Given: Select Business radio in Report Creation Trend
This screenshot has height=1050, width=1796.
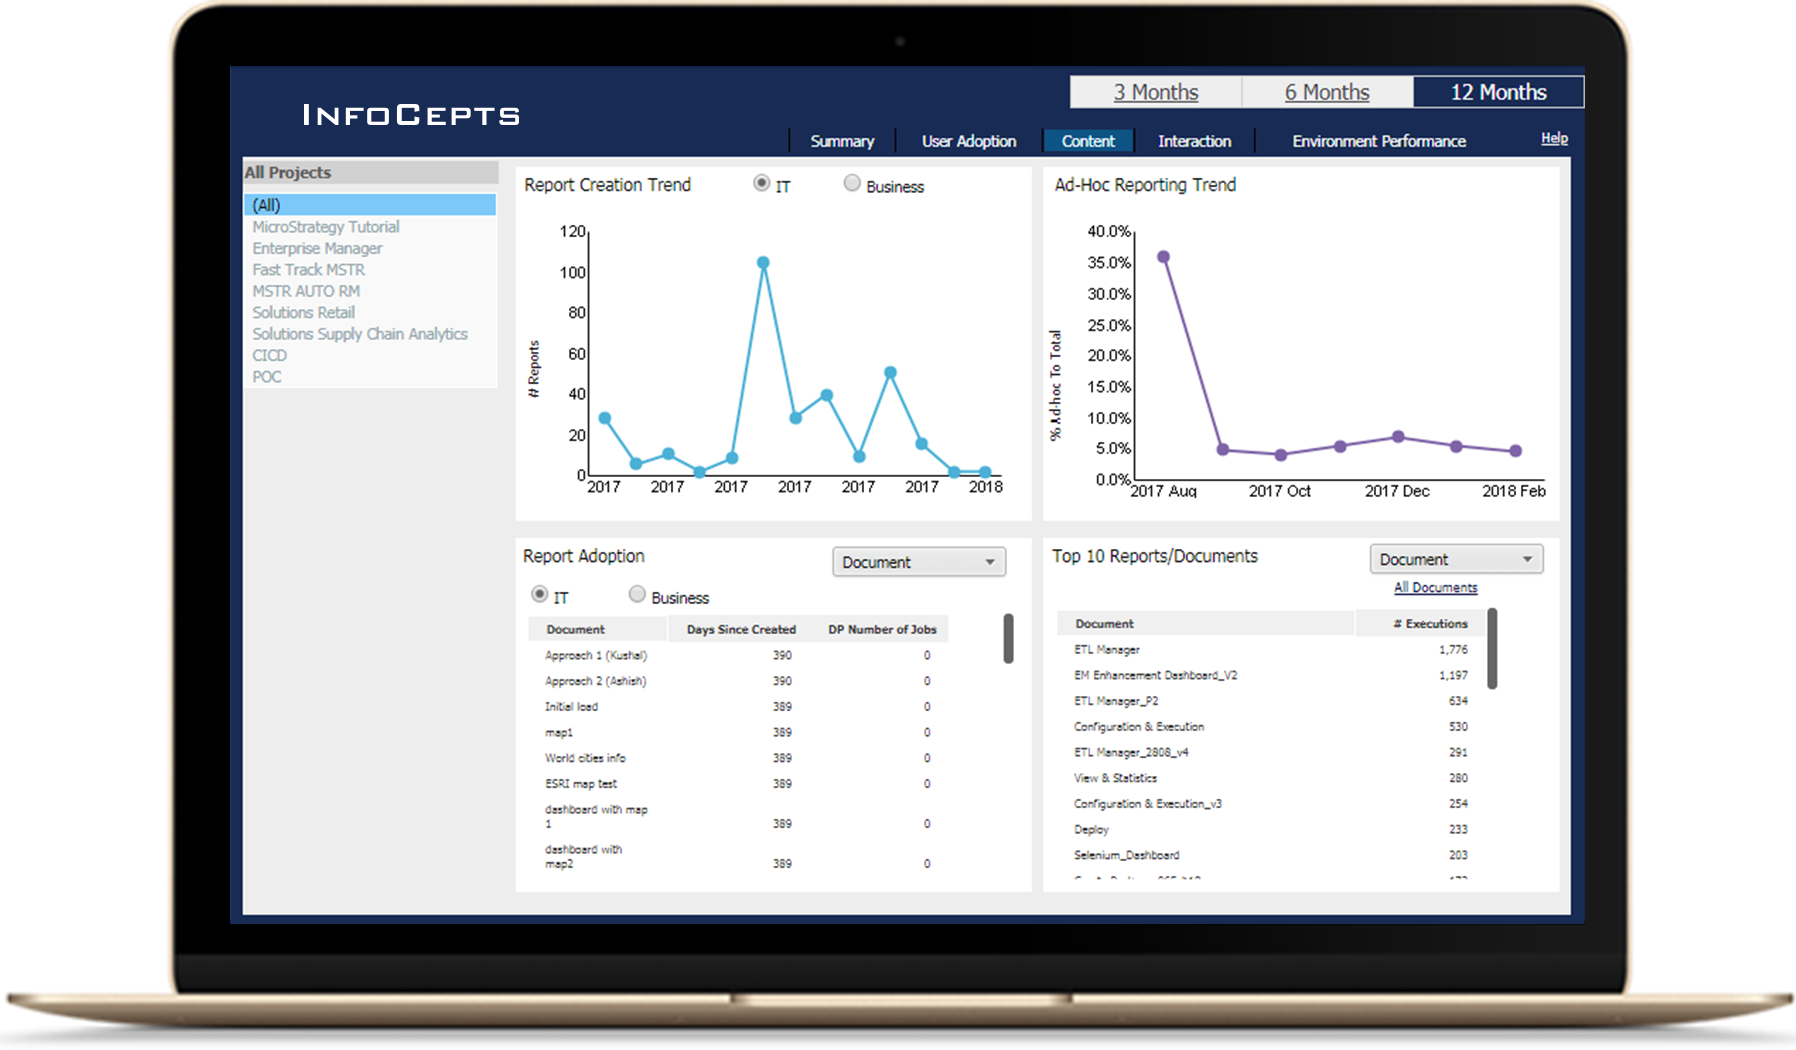Looking at the screenshot, I should tap(852, 183).
